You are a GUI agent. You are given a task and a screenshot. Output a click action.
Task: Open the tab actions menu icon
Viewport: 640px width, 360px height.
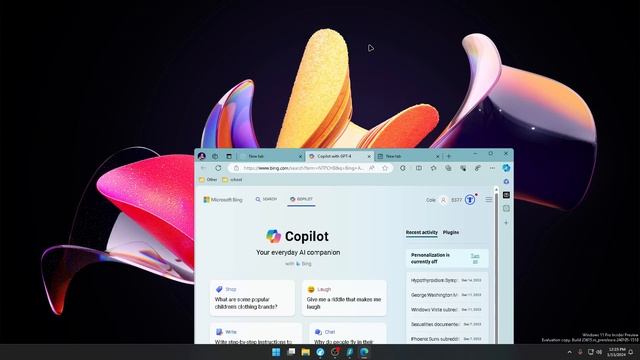[229, 156]
